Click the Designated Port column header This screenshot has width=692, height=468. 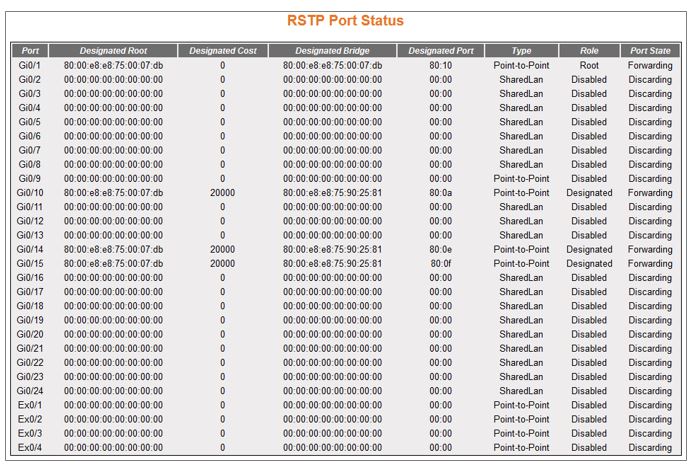click(x=440, y=50)
